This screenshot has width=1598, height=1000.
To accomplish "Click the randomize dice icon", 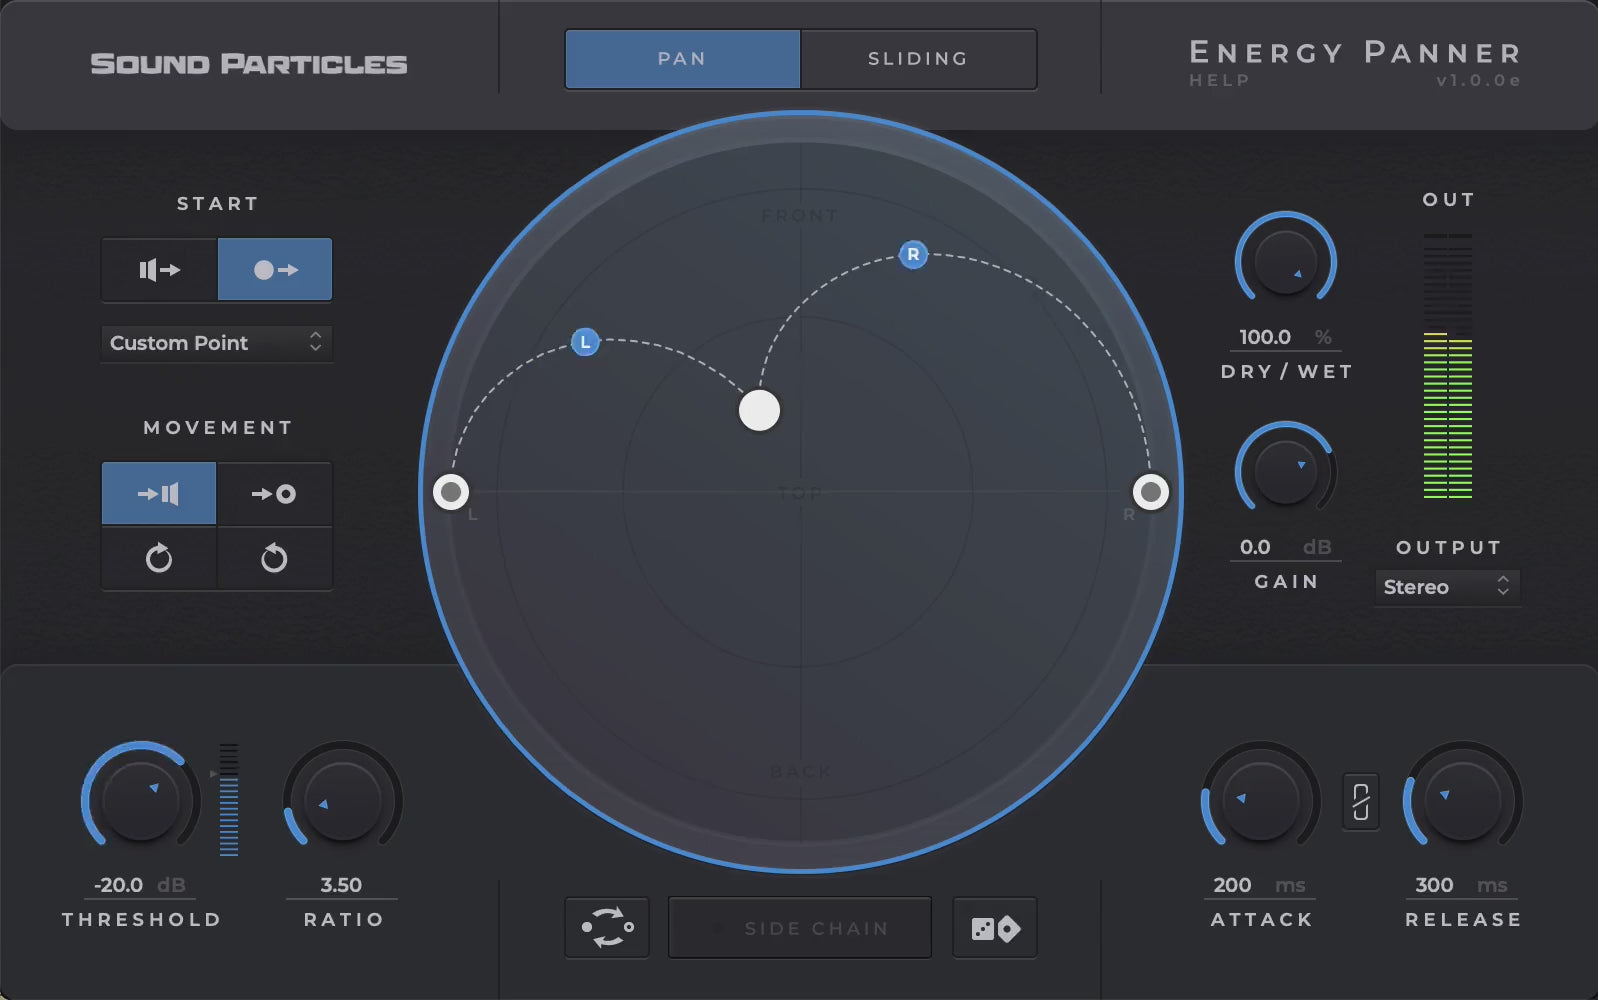I will coord(995,928).
